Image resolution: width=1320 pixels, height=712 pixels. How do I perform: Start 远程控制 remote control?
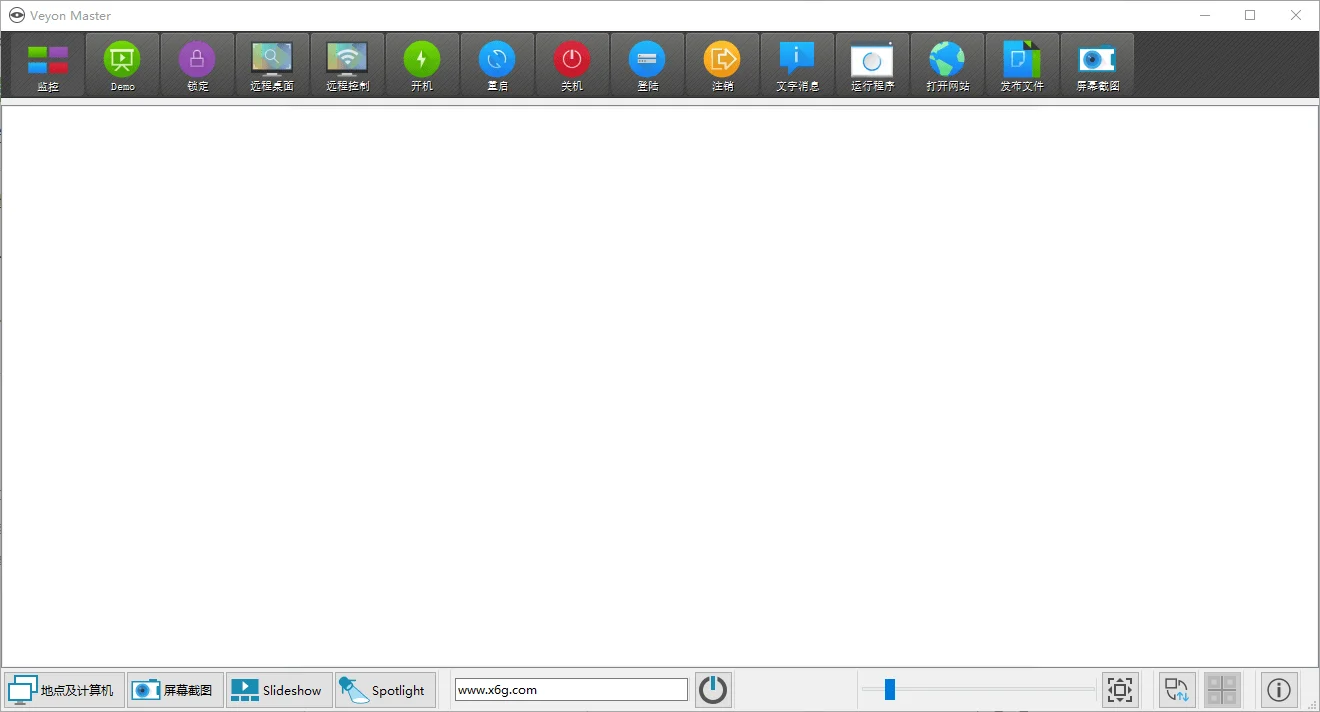(x=347, y=63)
